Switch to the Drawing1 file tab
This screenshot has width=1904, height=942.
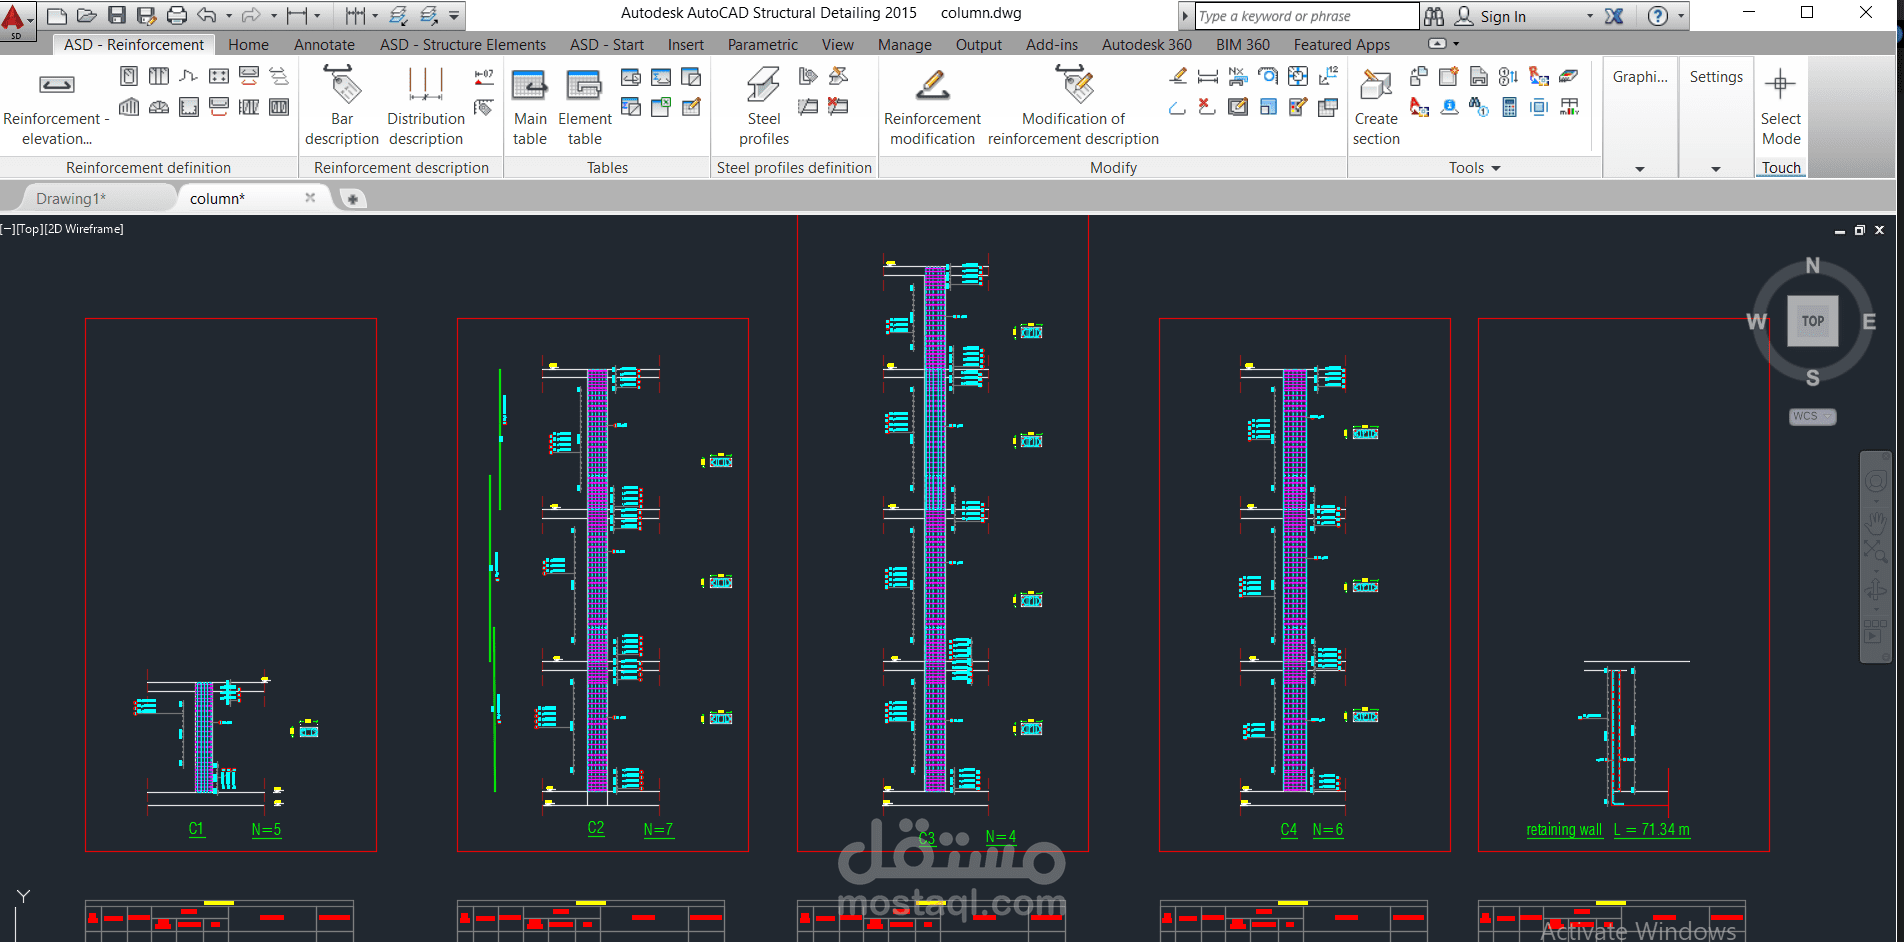(x=70, y=198)
